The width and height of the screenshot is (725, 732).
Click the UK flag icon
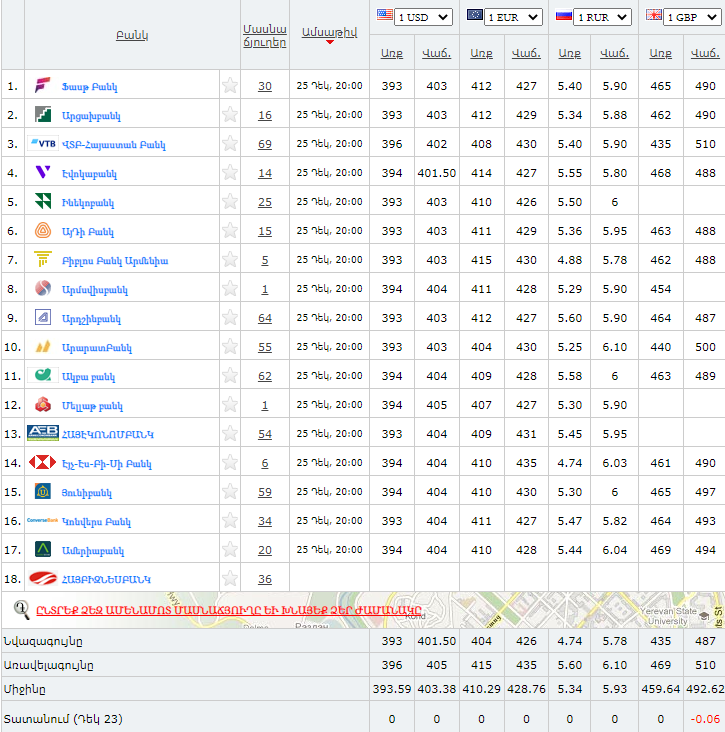(654, 15)
